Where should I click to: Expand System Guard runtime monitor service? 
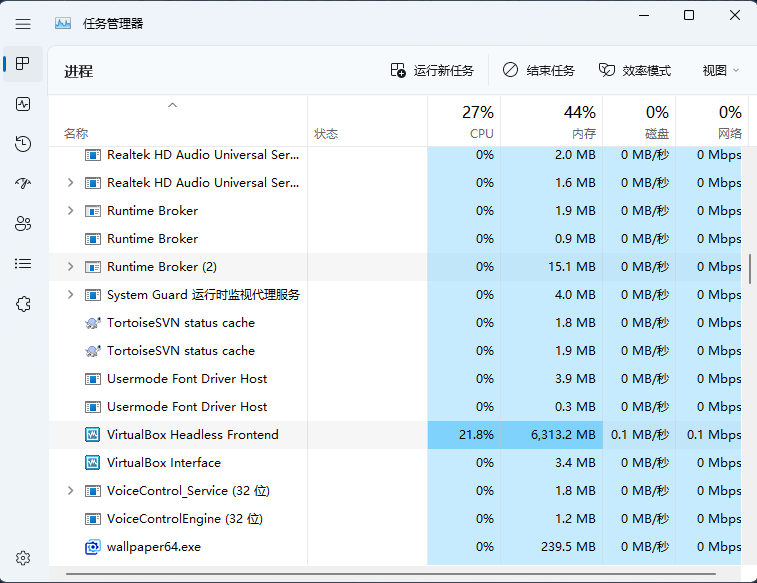[x=70, y=295]
